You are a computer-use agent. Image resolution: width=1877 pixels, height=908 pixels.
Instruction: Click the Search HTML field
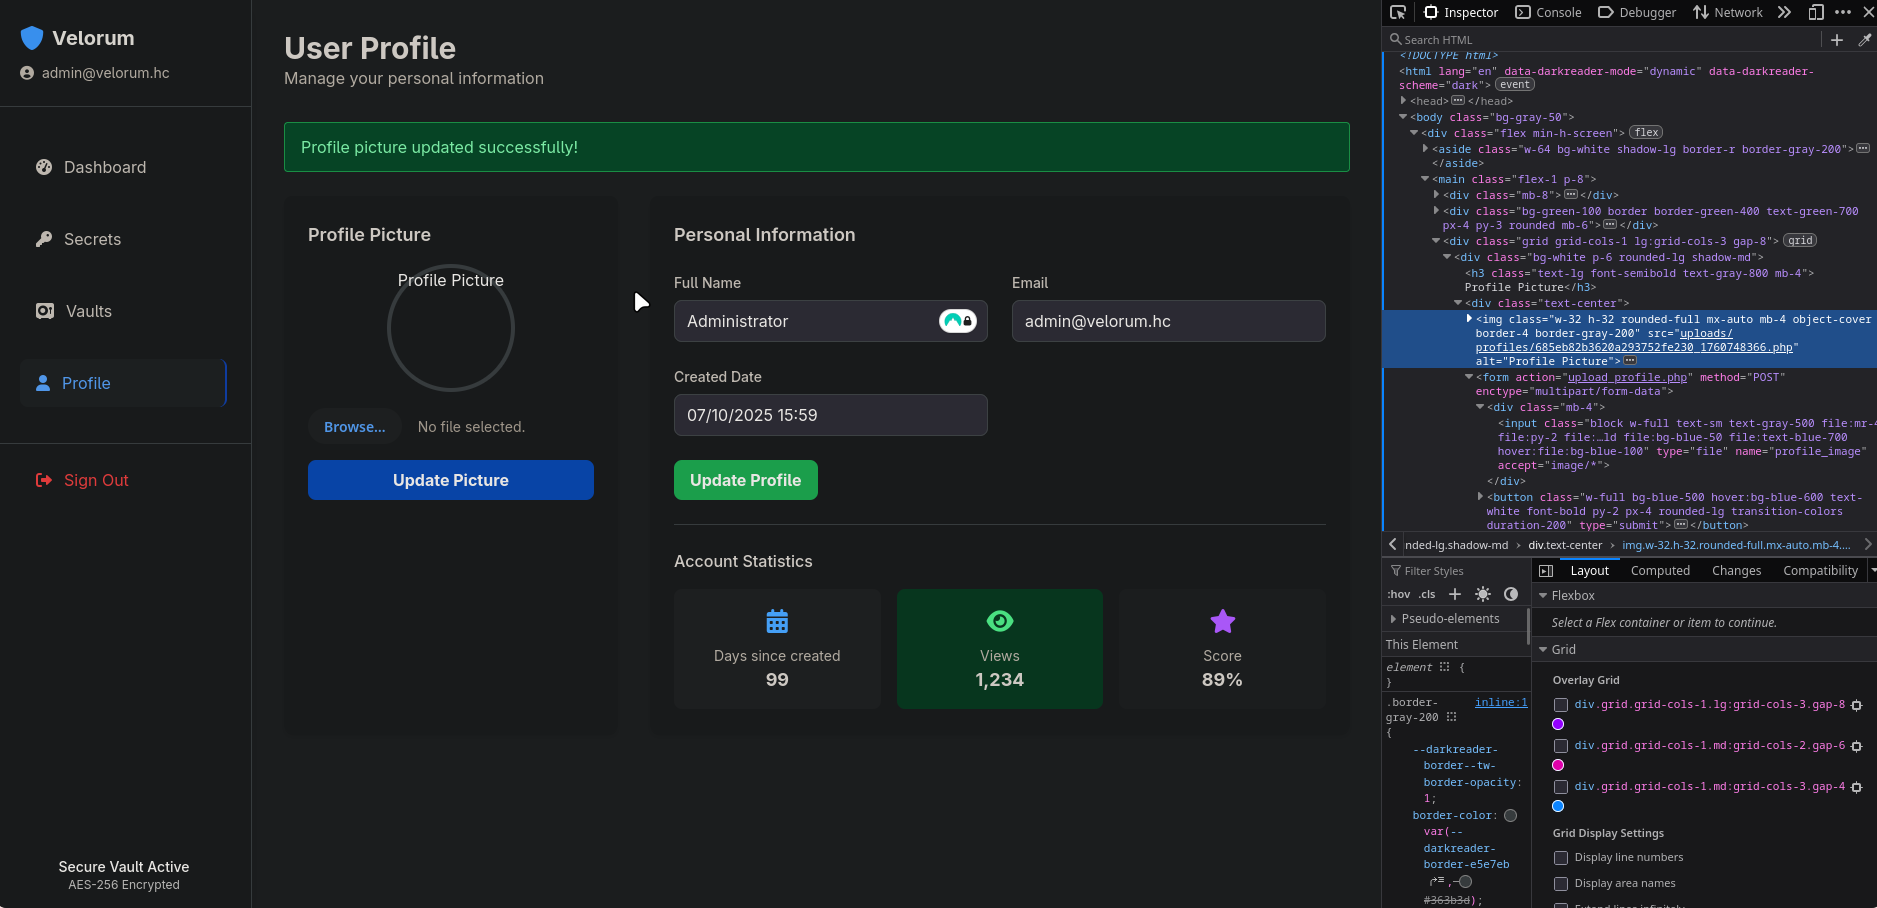(1600, 40)
